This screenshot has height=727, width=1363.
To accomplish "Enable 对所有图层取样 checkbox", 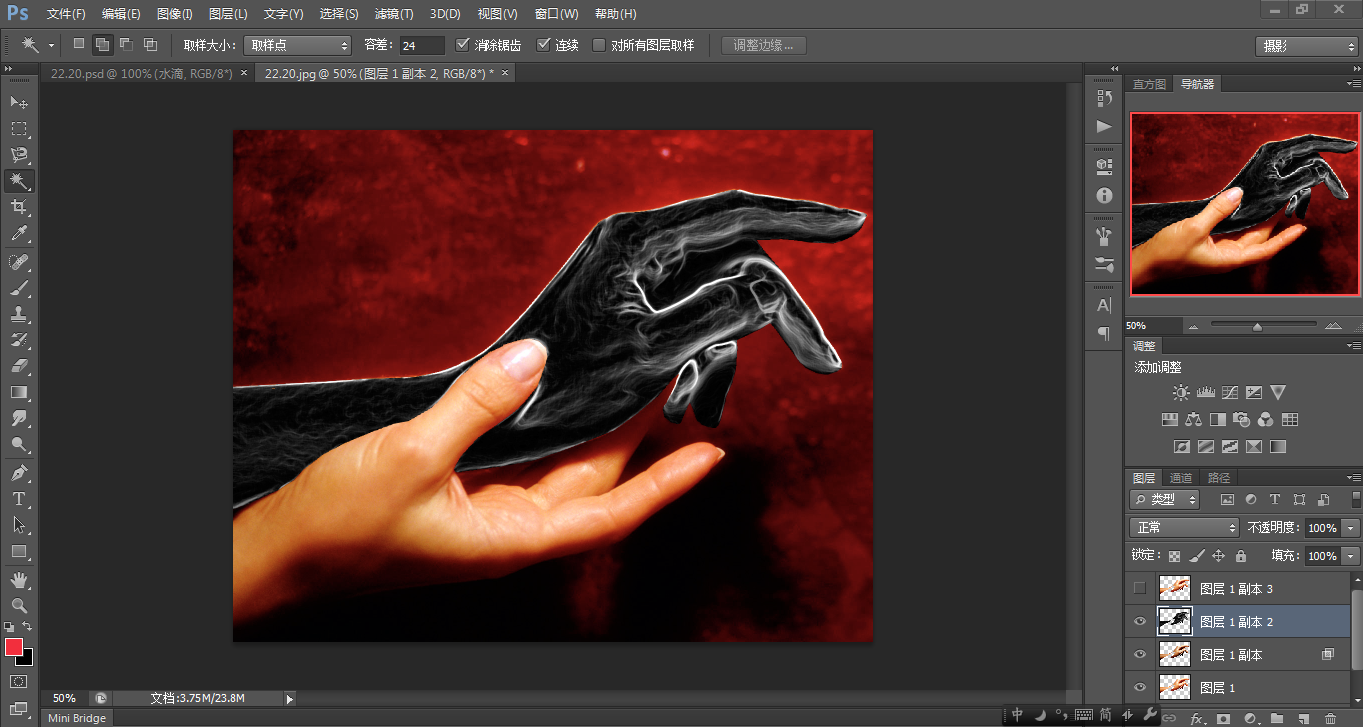I will coord(599,45).
